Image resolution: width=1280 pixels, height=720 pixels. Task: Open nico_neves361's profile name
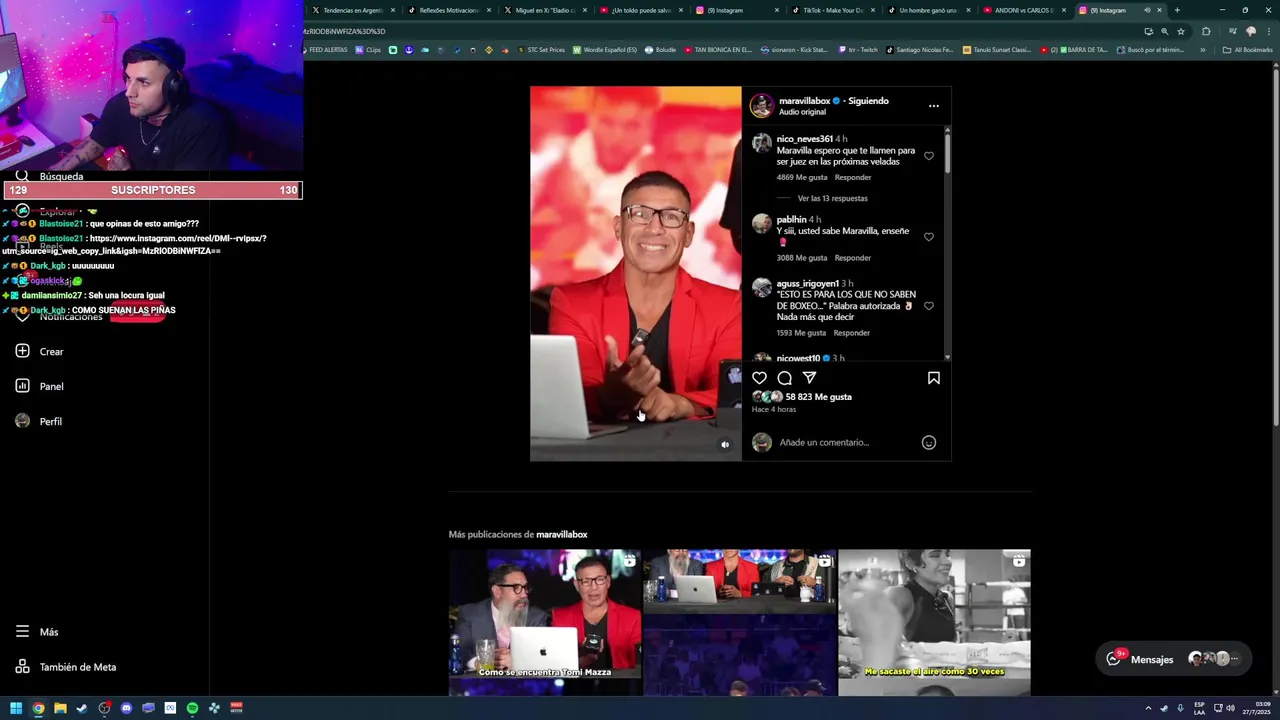(804, 139)
